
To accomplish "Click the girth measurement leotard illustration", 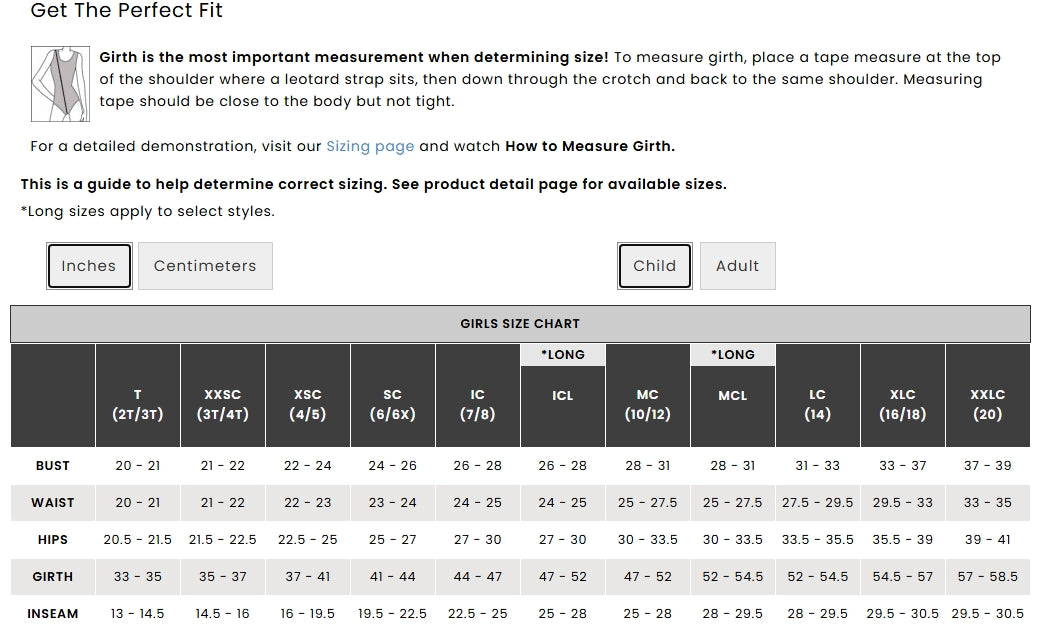I will 60,84.
